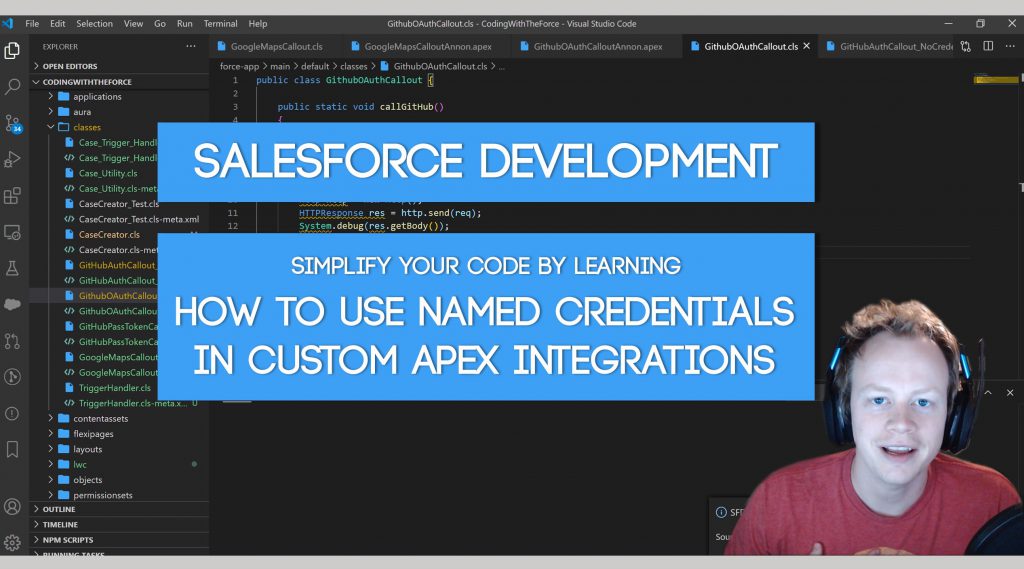Expand the OPEN EDITORS section

click(69, 66)
